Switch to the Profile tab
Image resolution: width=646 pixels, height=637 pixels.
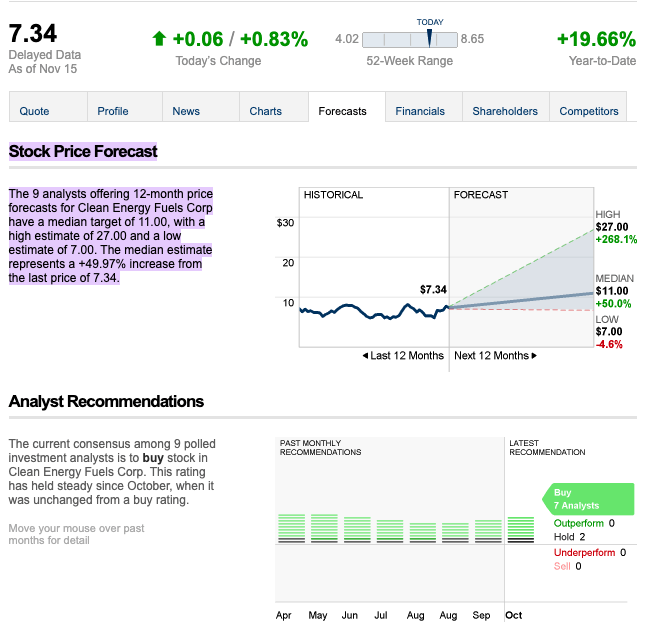(113, 111)
